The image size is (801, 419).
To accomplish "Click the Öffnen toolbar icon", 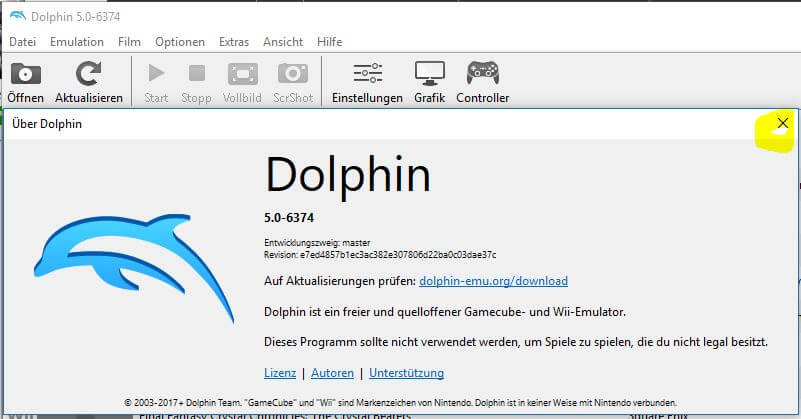I will tap(25, 74).
